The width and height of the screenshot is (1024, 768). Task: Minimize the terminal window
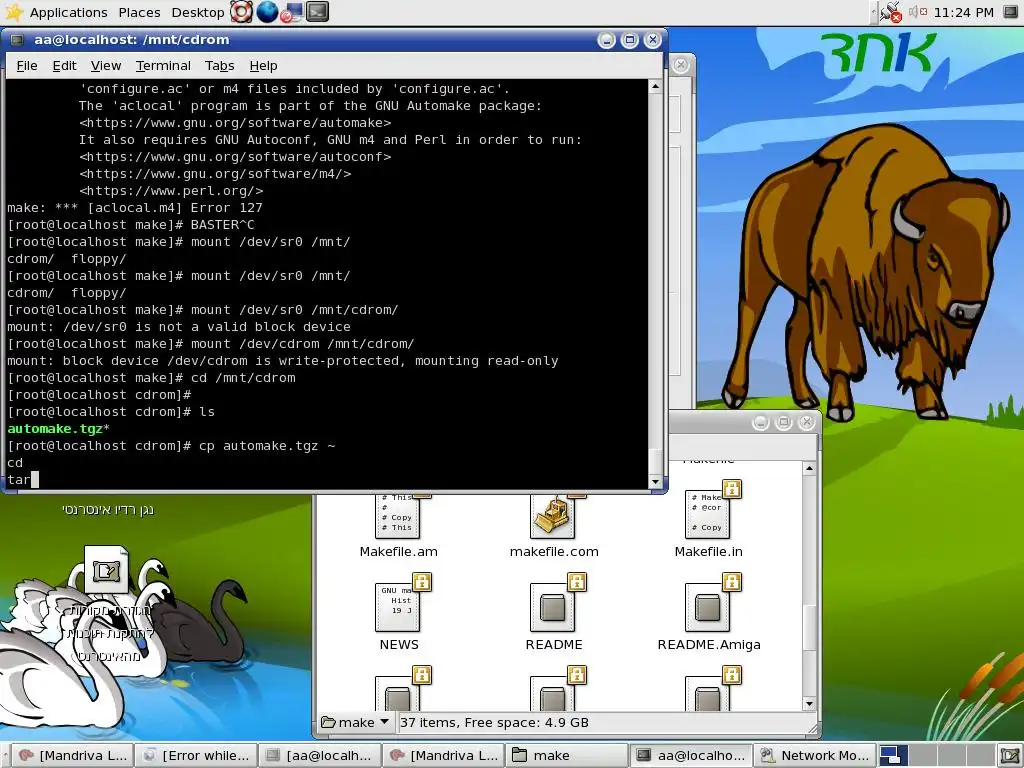pos(607,40)
